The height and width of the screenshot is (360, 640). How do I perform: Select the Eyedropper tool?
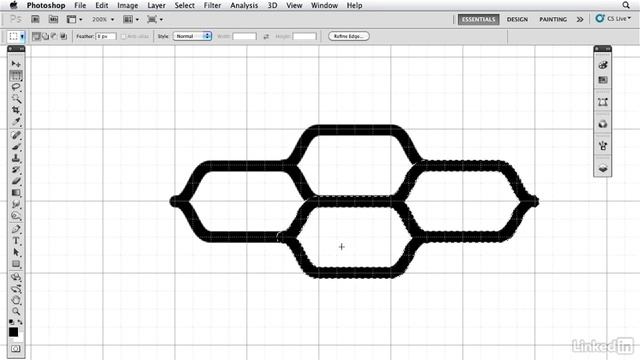click(16, 121)
